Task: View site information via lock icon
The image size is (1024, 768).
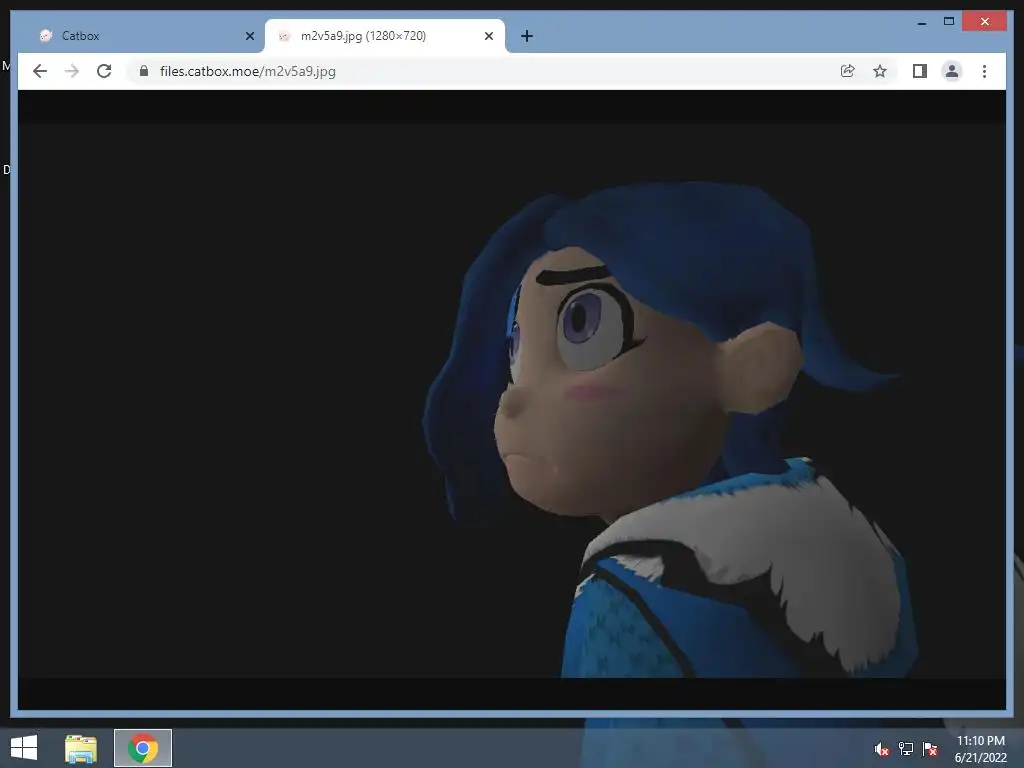Action: [144, 71]
